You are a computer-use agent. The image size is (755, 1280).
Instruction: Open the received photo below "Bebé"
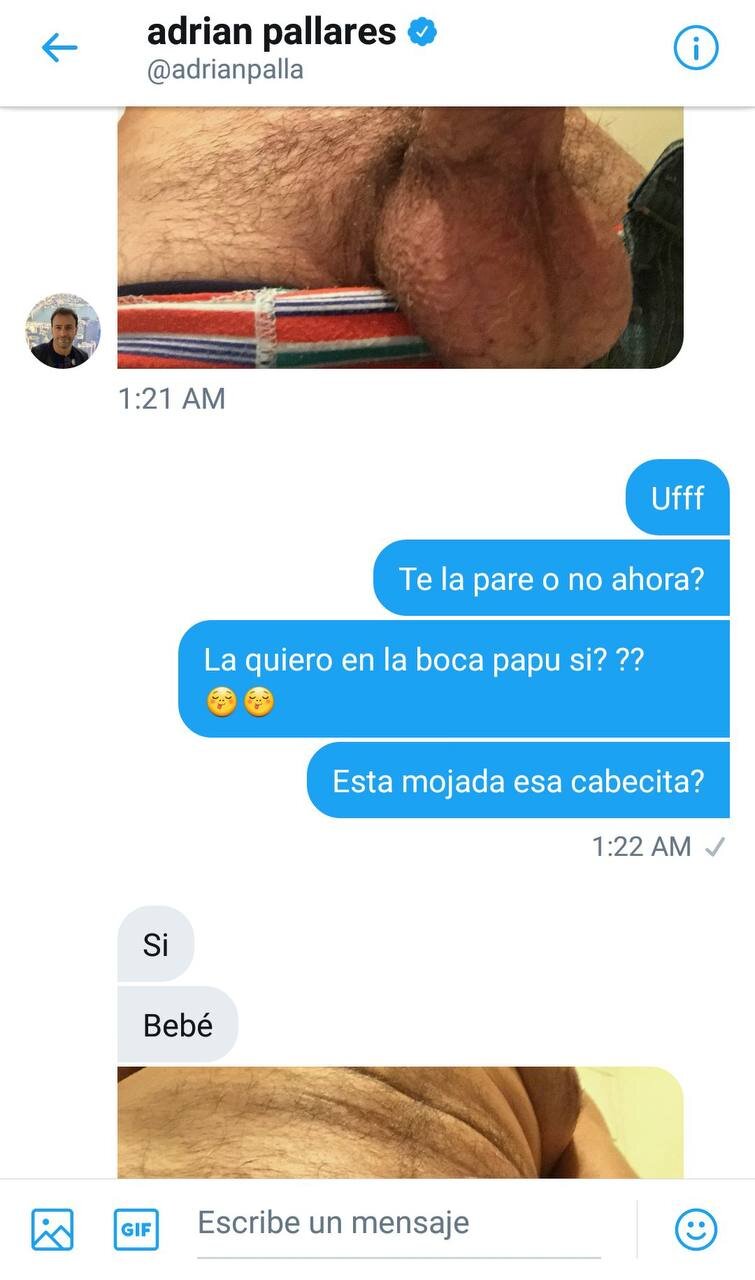click(x=400, y=1122)
